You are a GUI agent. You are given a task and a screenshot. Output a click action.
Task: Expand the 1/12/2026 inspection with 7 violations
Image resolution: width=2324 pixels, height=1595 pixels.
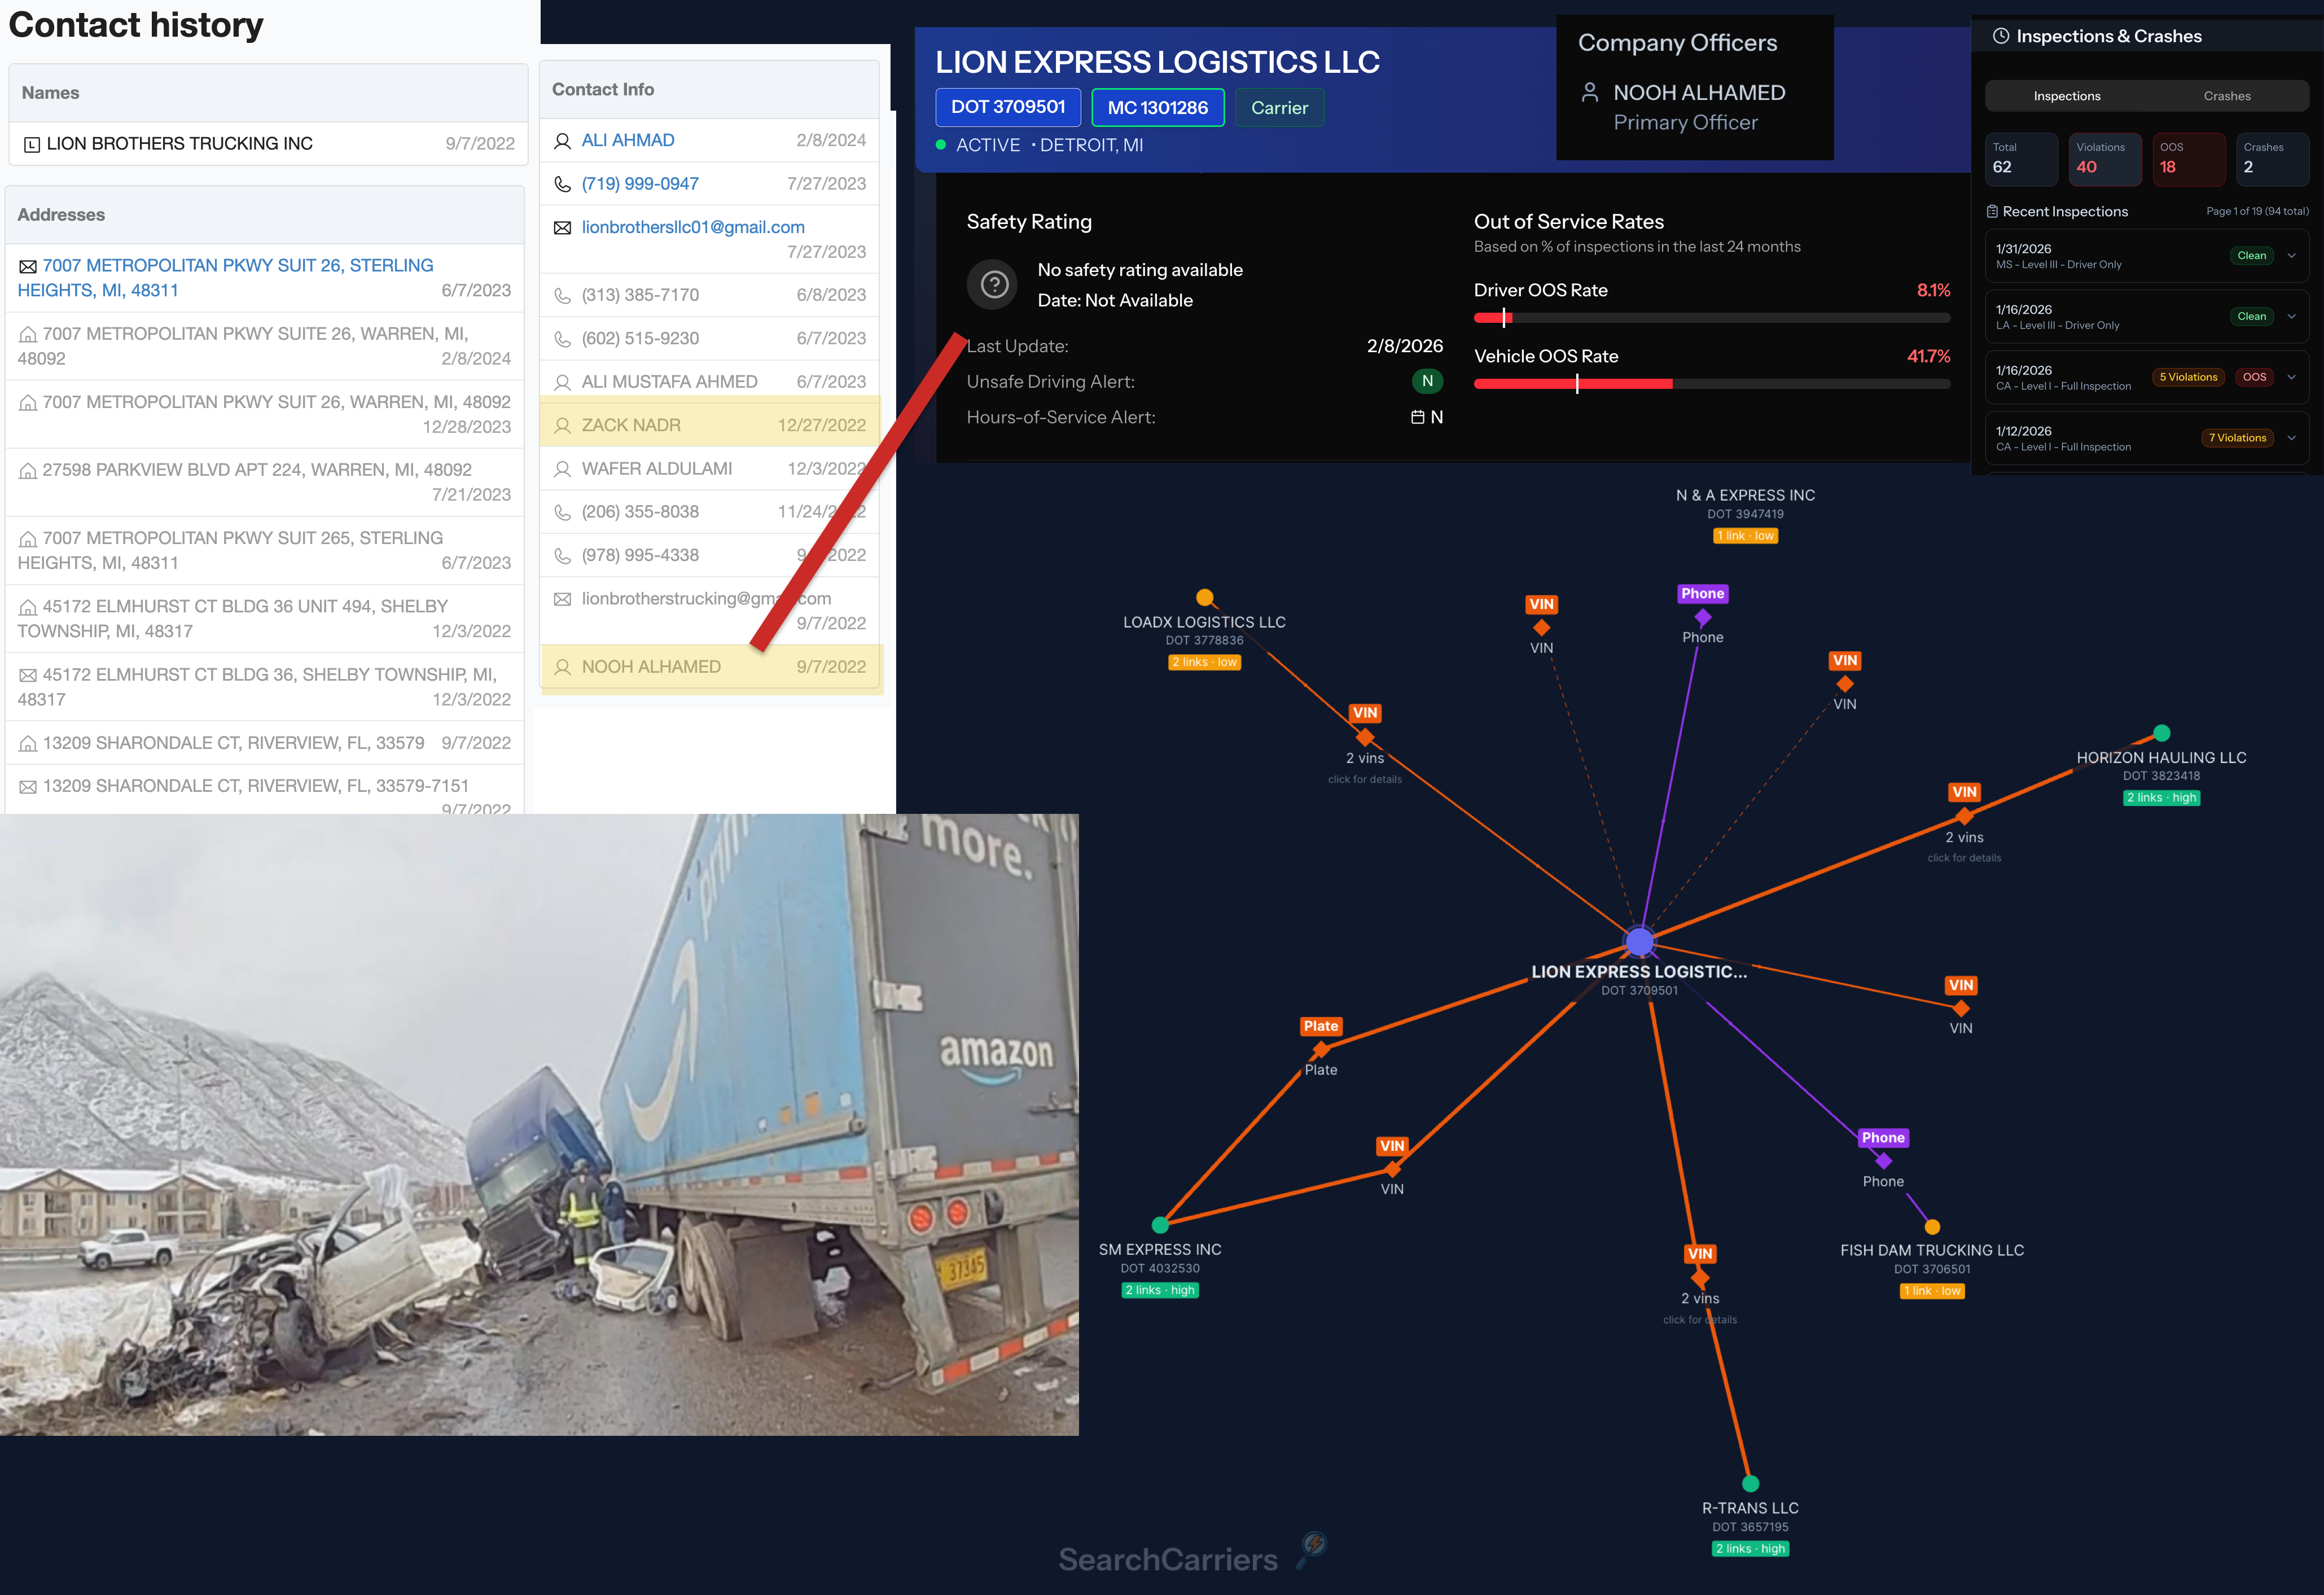[x=2291, y=438]
